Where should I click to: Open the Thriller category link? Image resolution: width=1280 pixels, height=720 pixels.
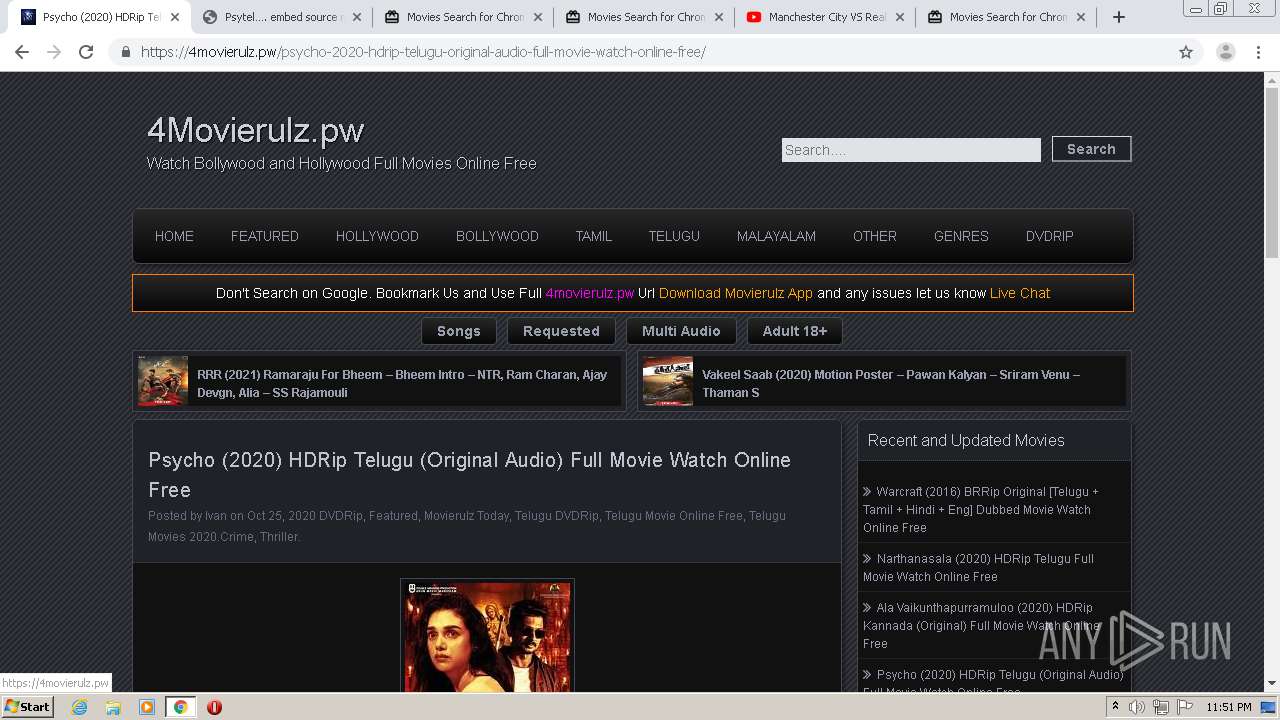pos(279,537)
